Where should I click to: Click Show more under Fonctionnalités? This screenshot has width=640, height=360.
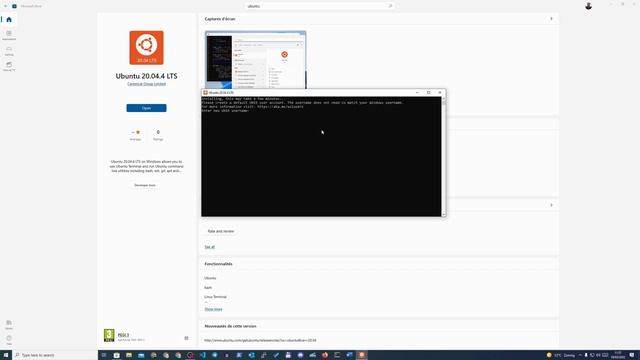click(x=213, y=309)
